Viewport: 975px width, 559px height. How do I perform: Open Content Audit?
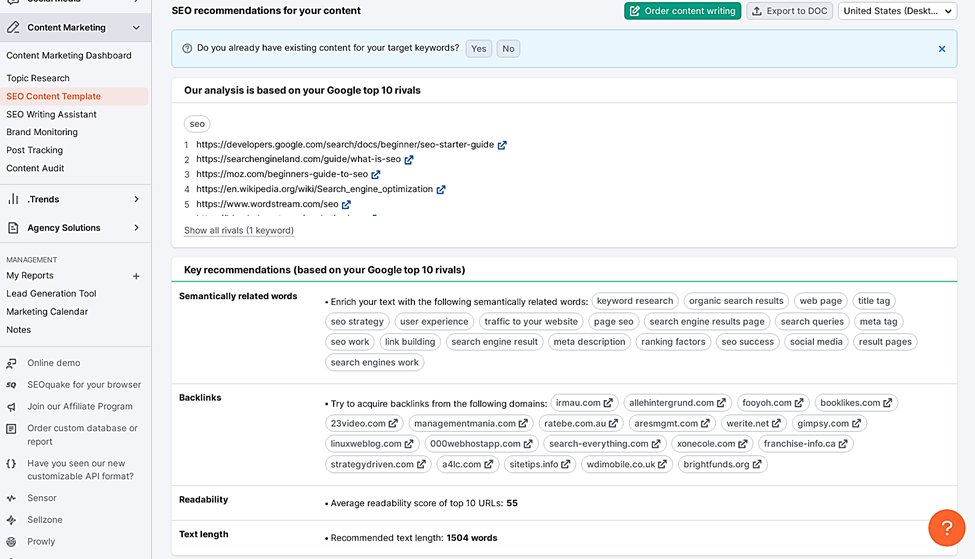[35, 168]
